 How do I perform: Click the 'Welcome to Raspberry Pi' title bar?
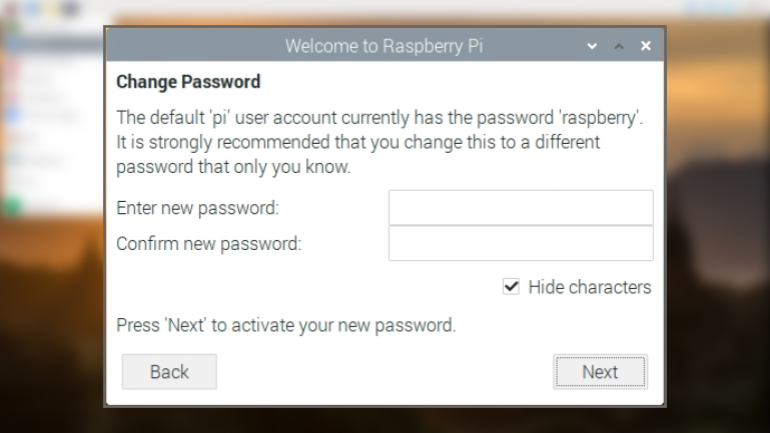pyautogui.click(x=384, y=46)
